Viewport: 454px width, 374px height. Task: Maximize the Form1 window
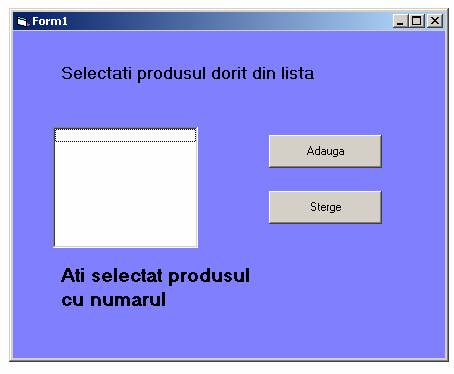click(x=416, y=21)
